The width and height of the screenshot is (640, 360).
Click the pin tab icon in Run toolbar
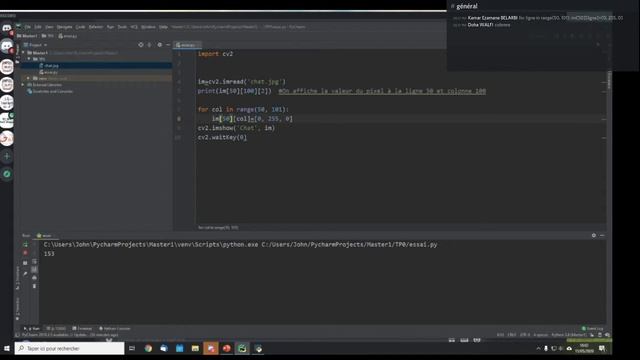pos(25,273)
